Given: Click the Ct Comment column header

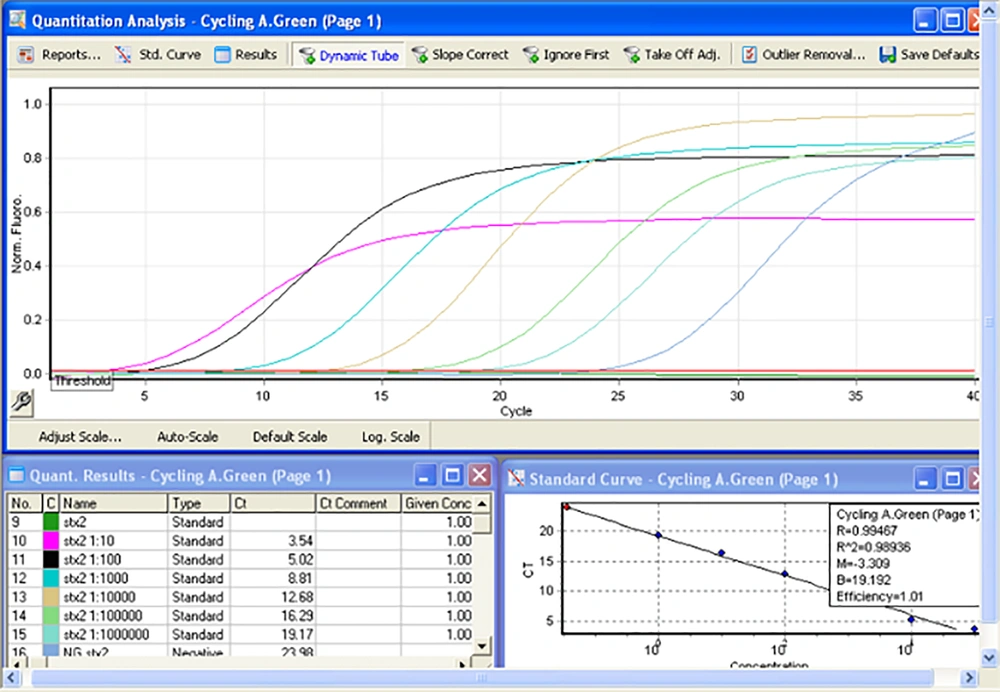Looking at the screenshot, I should point(358,503).
